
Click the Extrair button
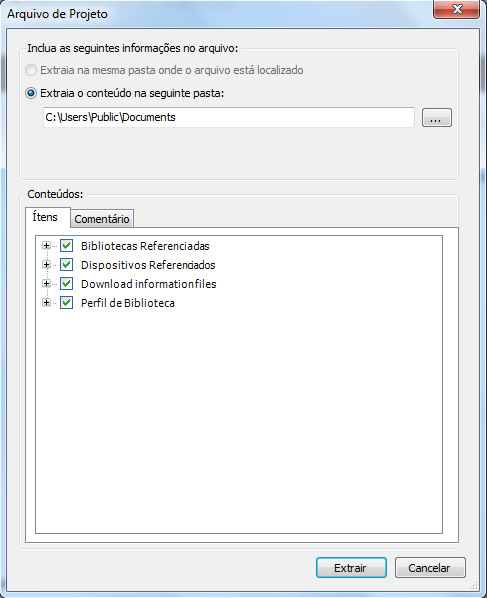pyautogui.click(x=351, y=568)
